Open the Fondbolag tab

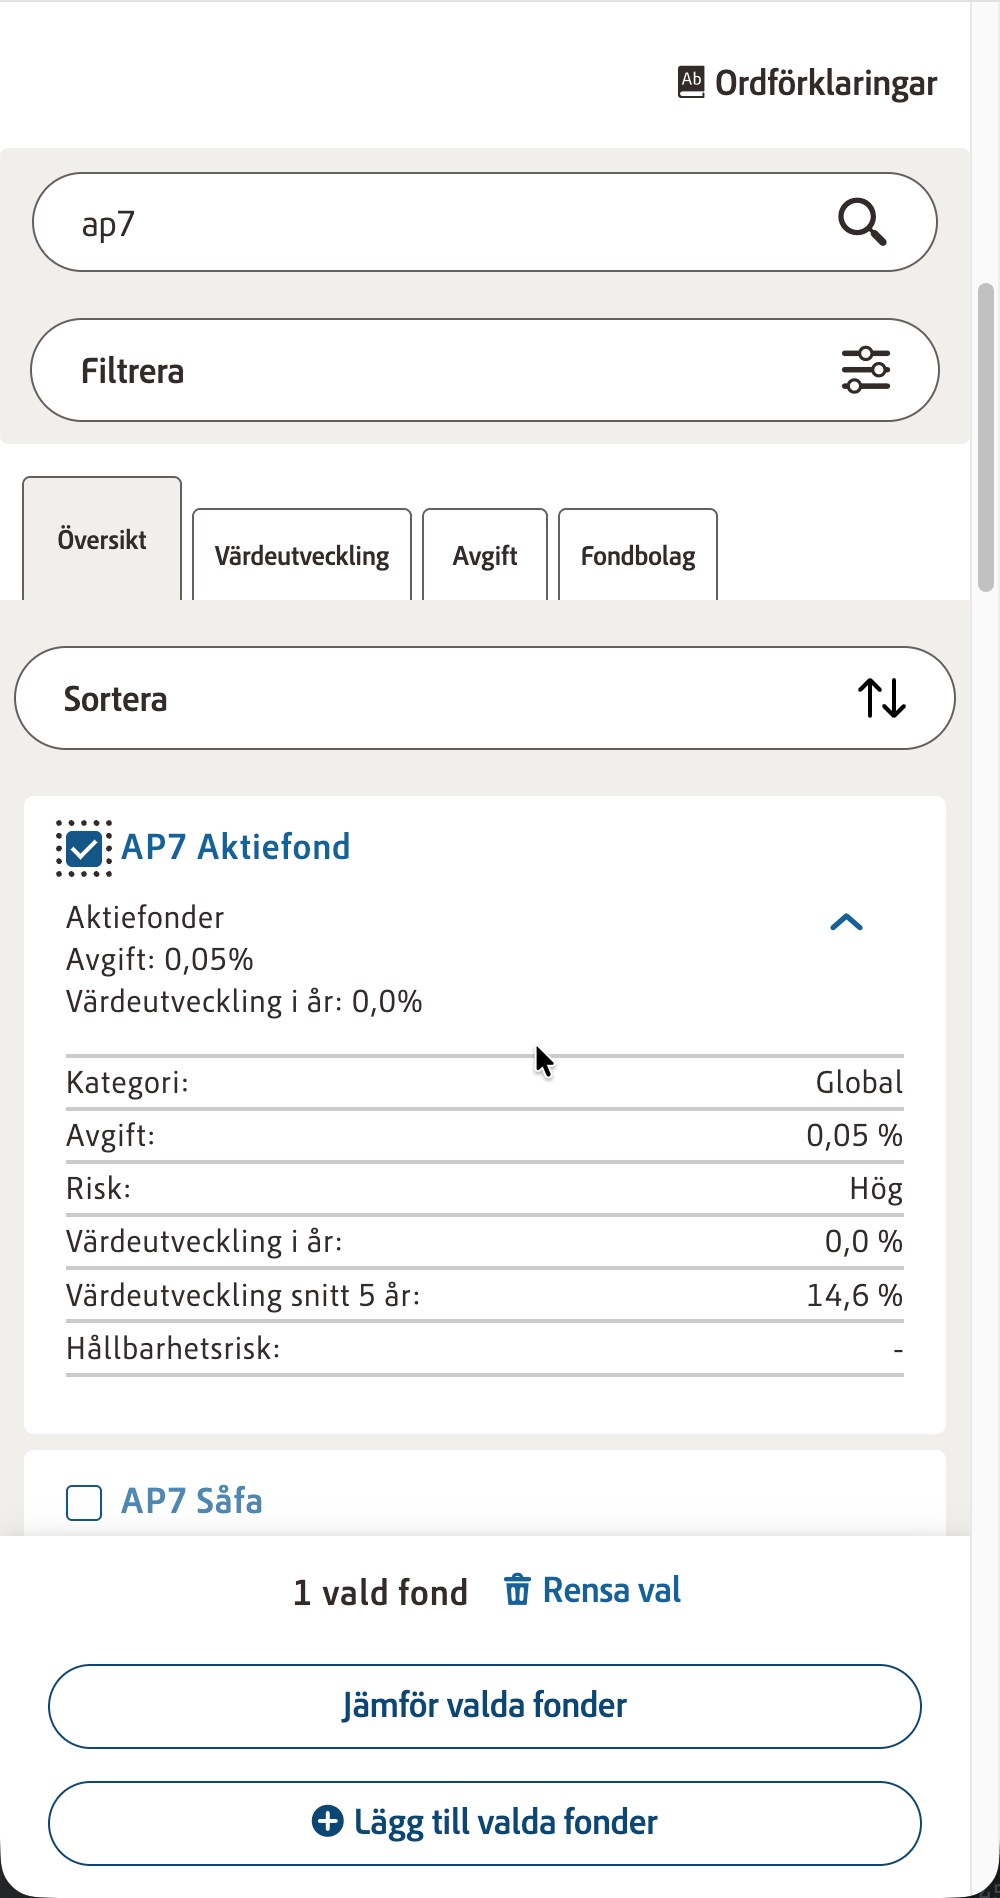[638, 556]
